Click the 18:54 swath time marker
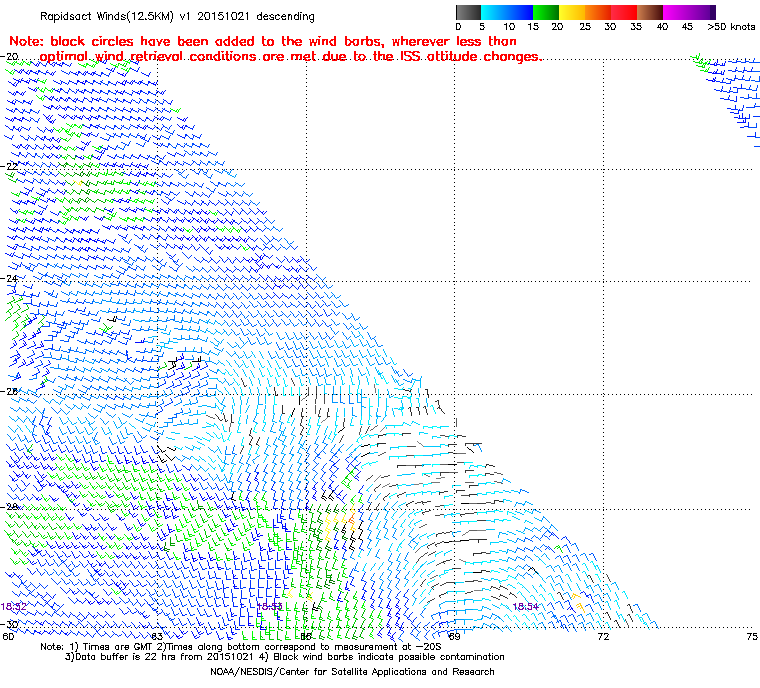The image size is (760, 688). click(x=525, y=607)
